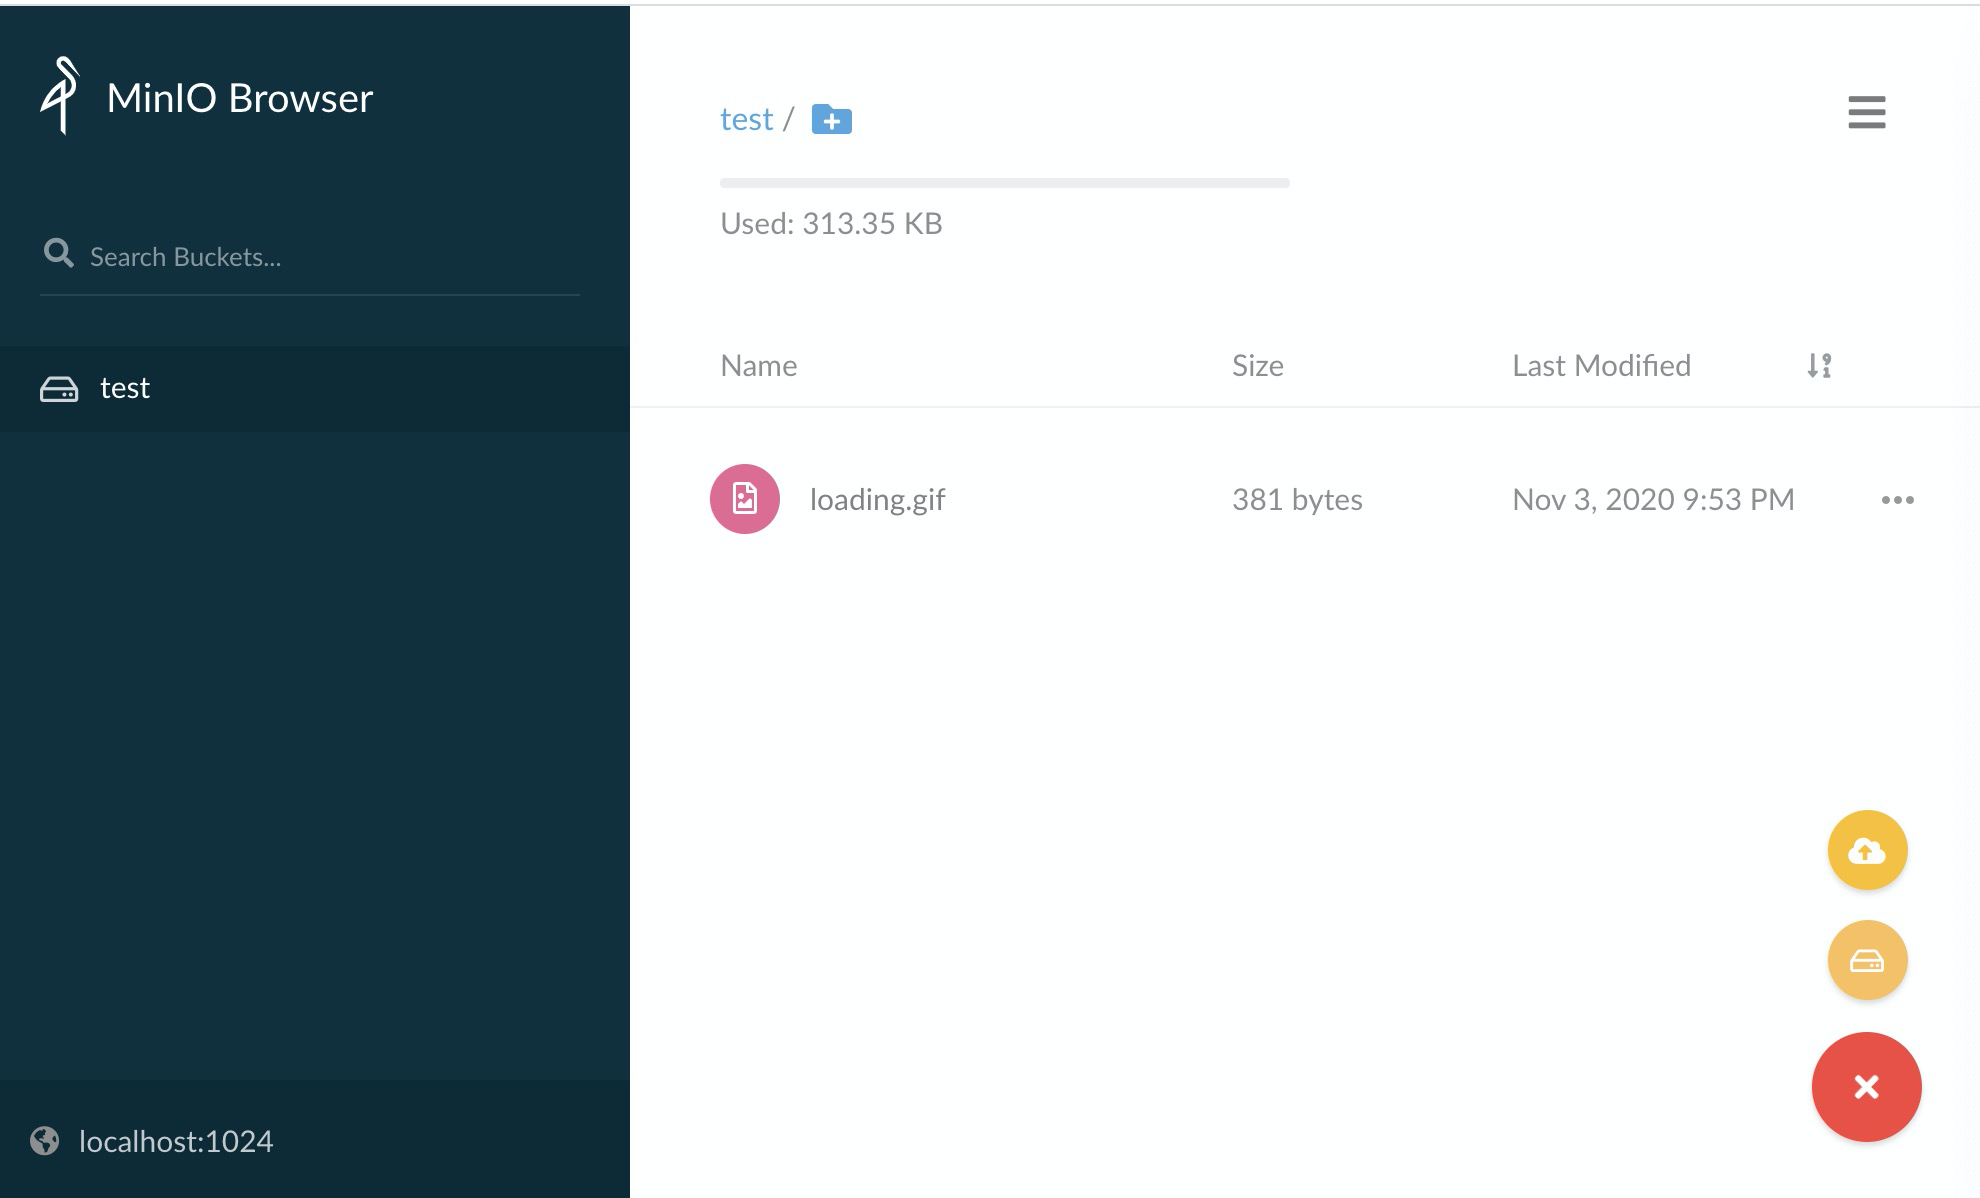Click the 381 bytes size value
The height and width of the screenshot is (1198, 1980).
(1297, 500)
